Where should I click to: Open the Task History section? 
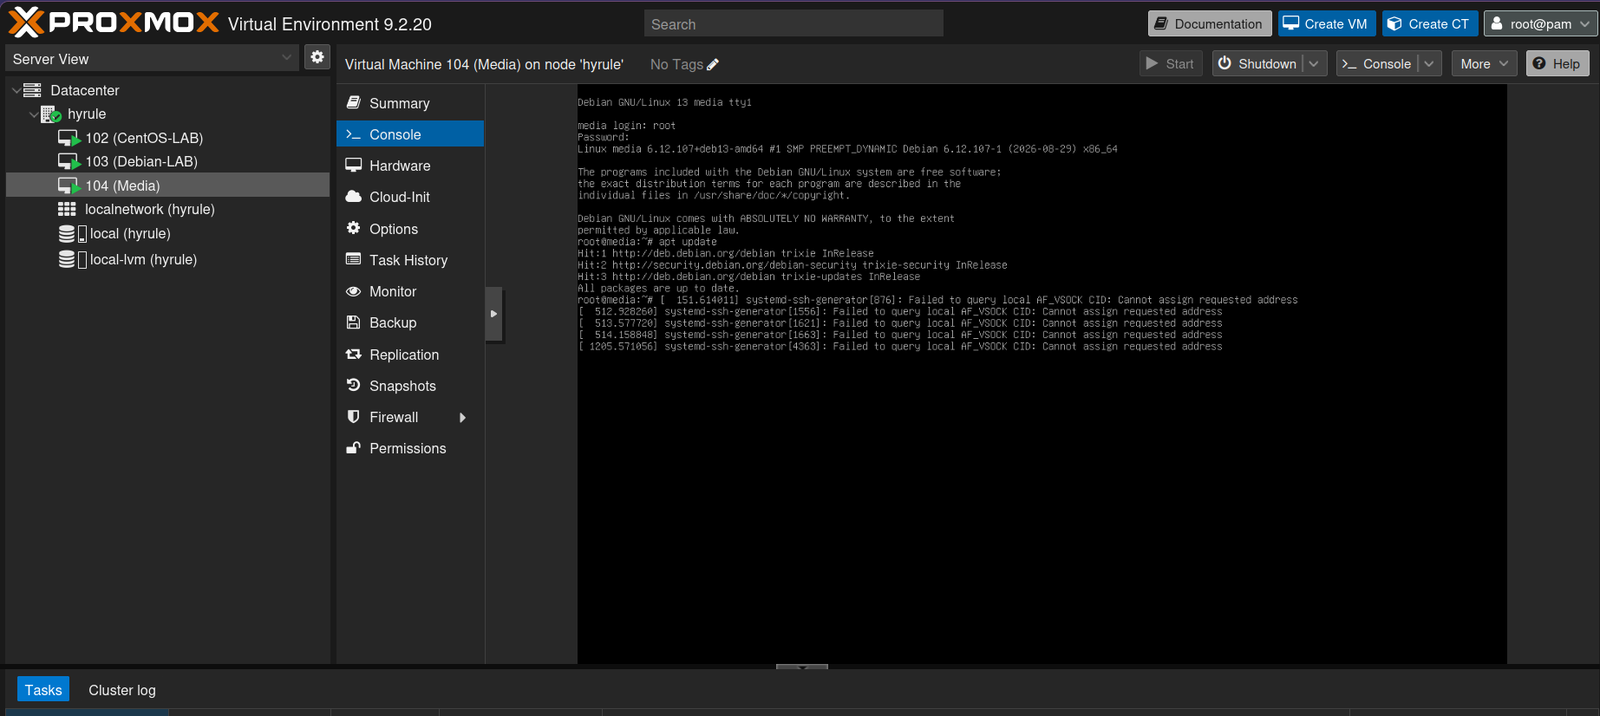(x=410, y=260)
